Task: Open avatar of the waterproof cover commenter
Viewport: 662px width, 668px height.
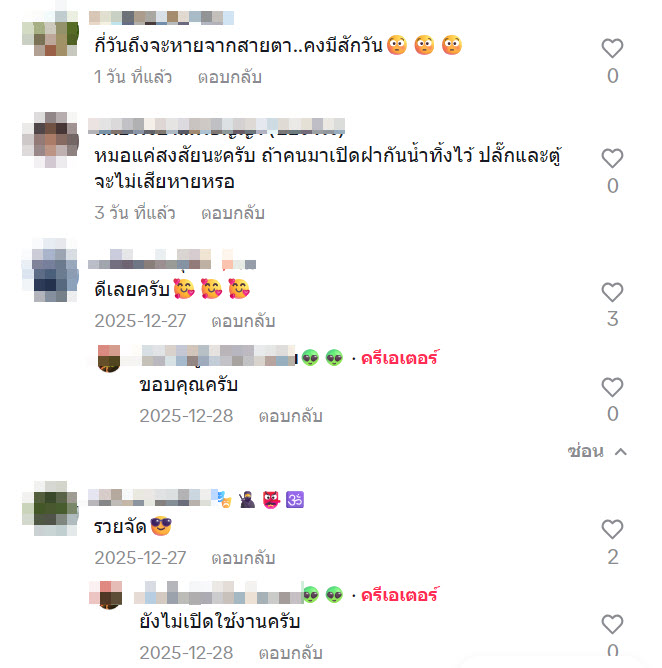Action: click(50, 140)
